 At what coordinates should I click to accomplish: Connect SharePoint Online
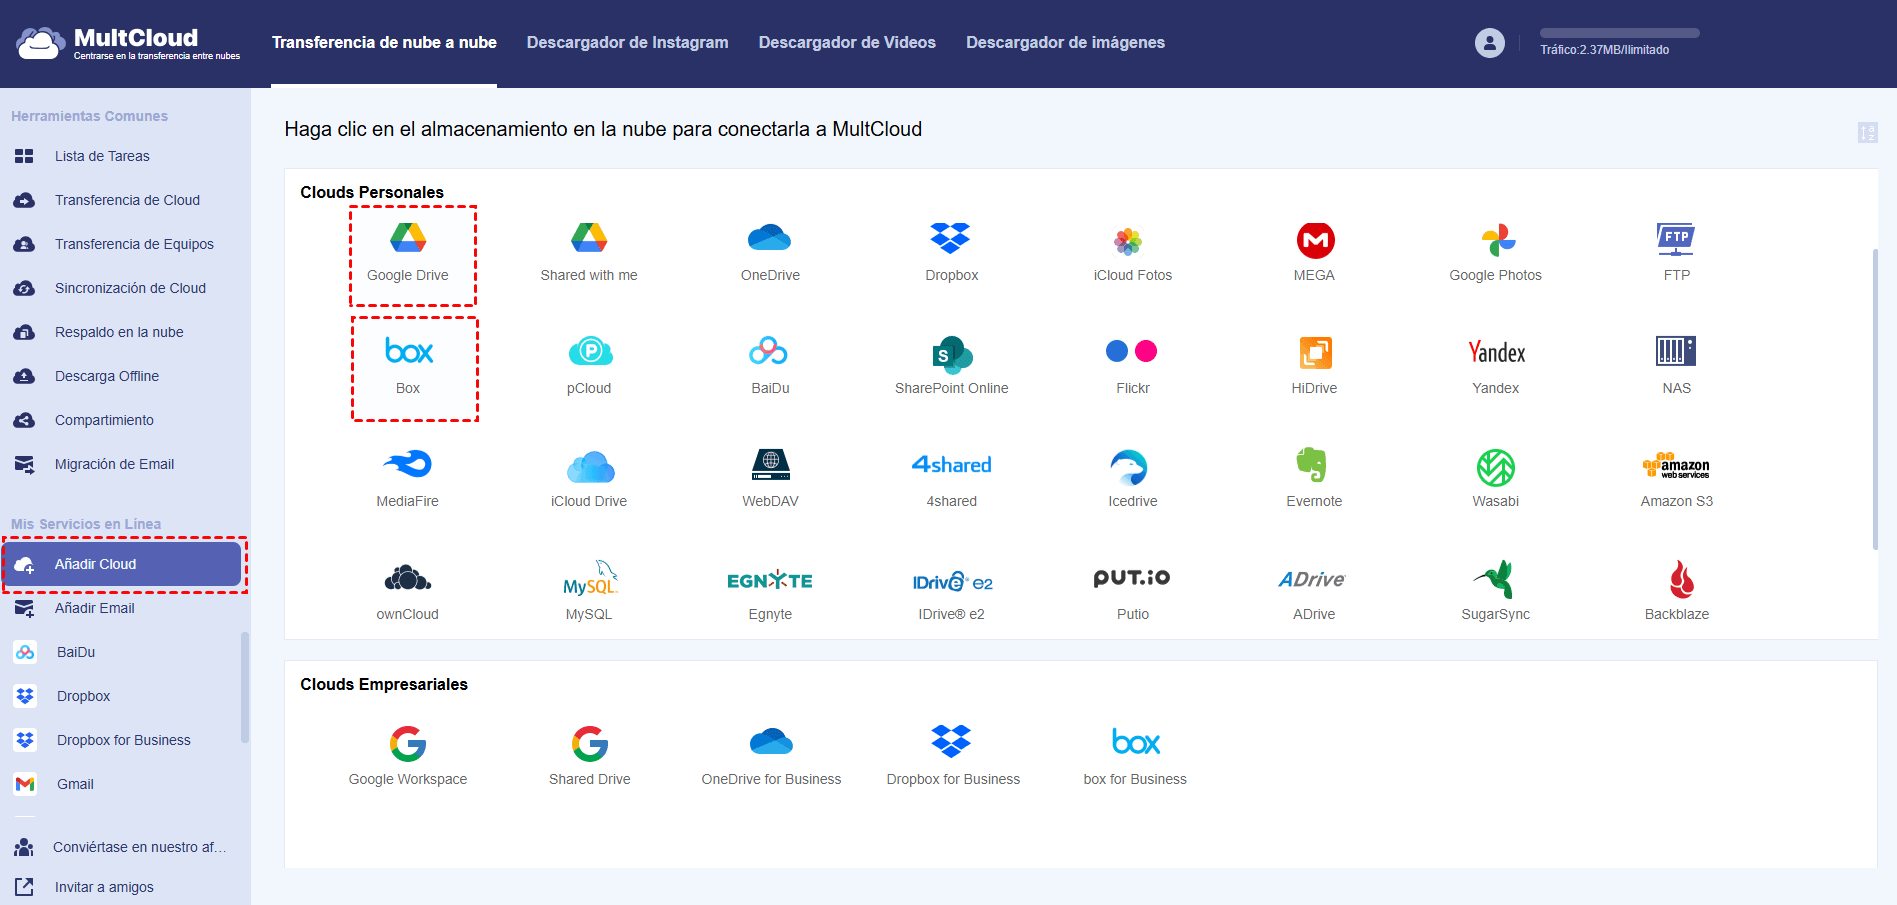click(x=951, y=366)
